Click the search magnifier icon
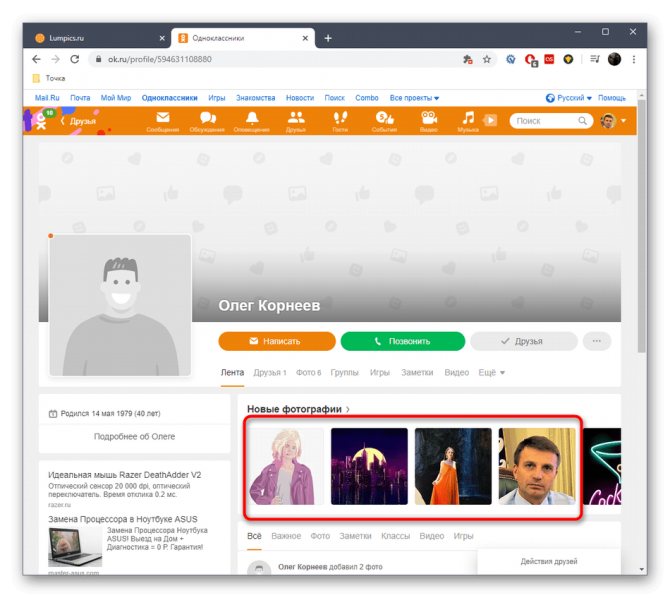 [x=582, y=121]
